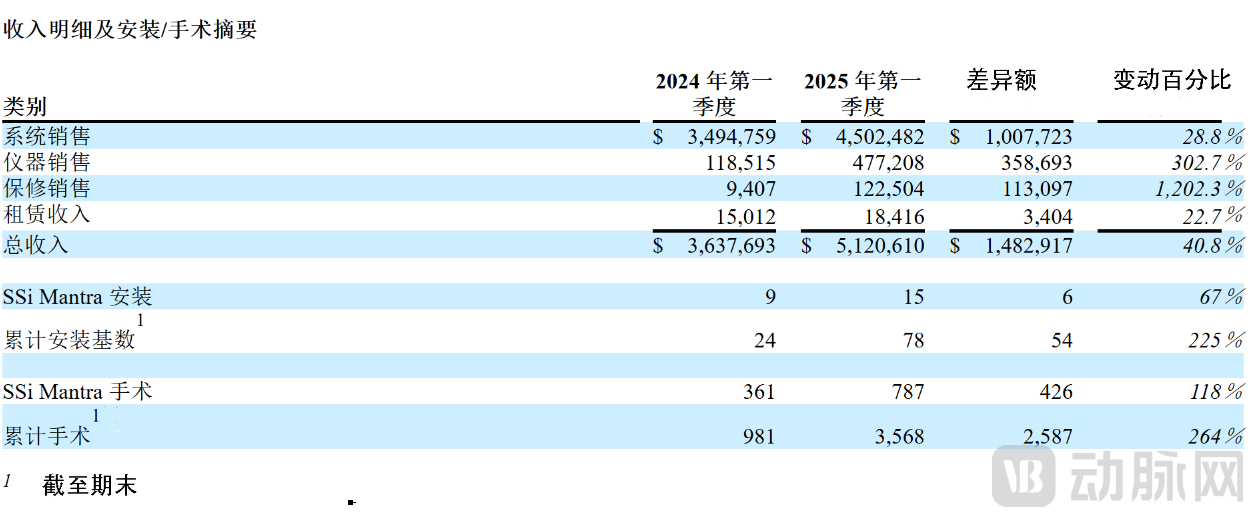The height and width of the screenshot is (517, 1253).
Task: Select the 差异额 column header
Action: 1001,81
